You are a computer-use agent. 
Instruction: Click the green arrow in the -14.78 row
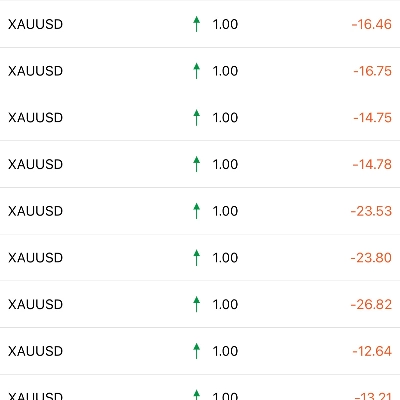pyautogui.click(x=197, y=164)
